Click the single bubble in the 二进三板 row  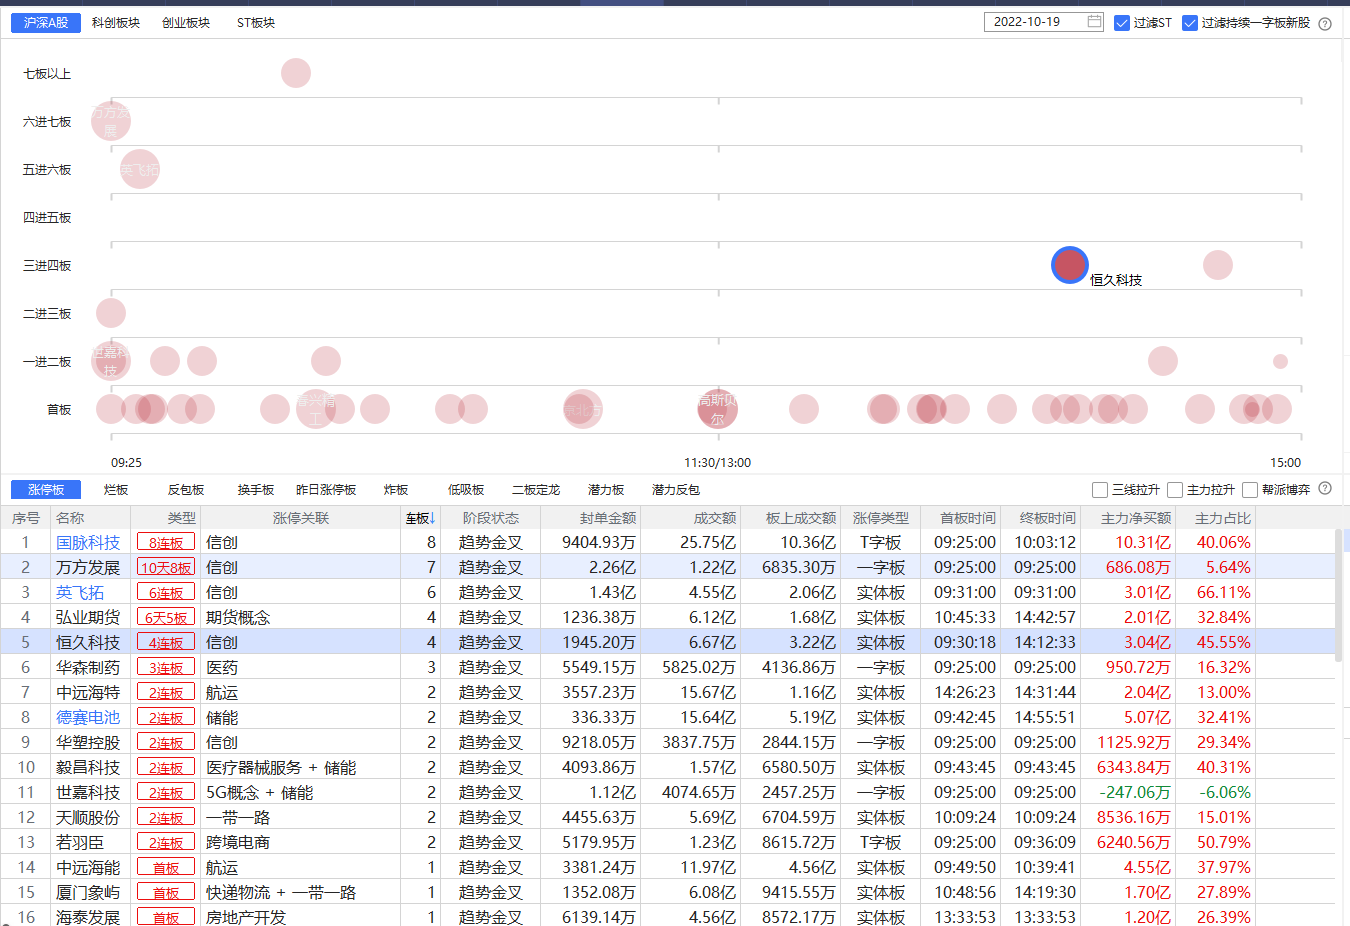tap(111, 313)
